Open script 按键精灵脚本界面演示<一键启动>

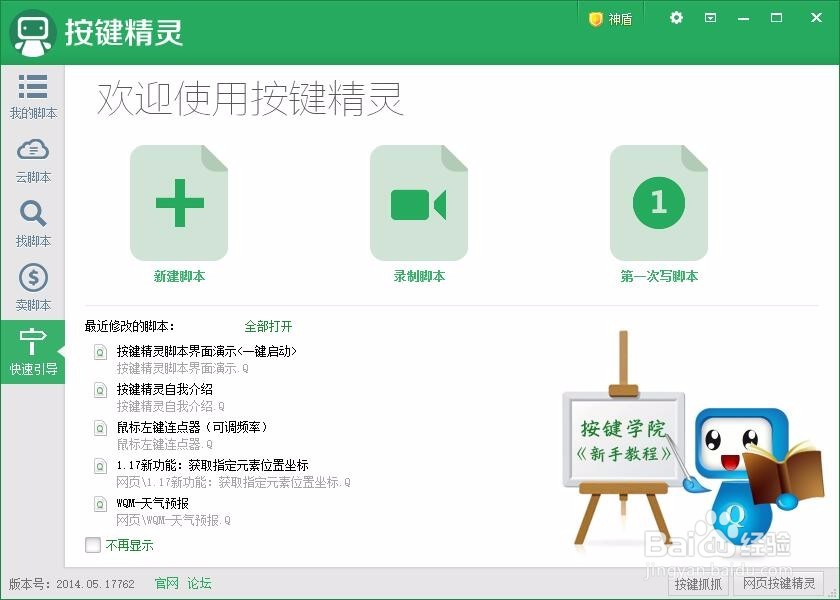pos(207,351)
